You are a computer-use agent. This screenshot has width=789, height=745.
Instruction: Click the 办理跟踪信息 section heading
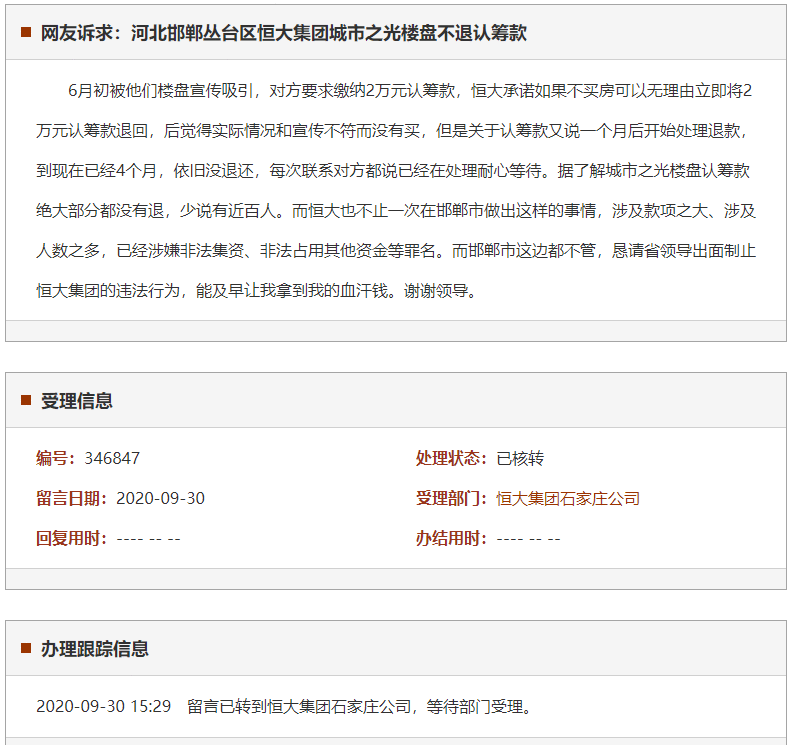pyautogui.click(x=95, y=648)
